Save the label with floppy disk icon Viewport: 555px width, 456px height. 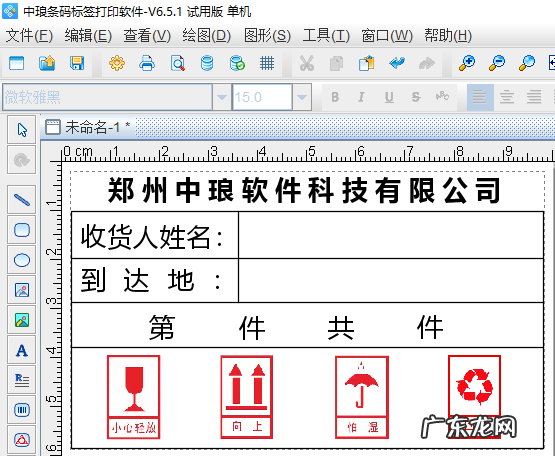click(x=77, y=63)
